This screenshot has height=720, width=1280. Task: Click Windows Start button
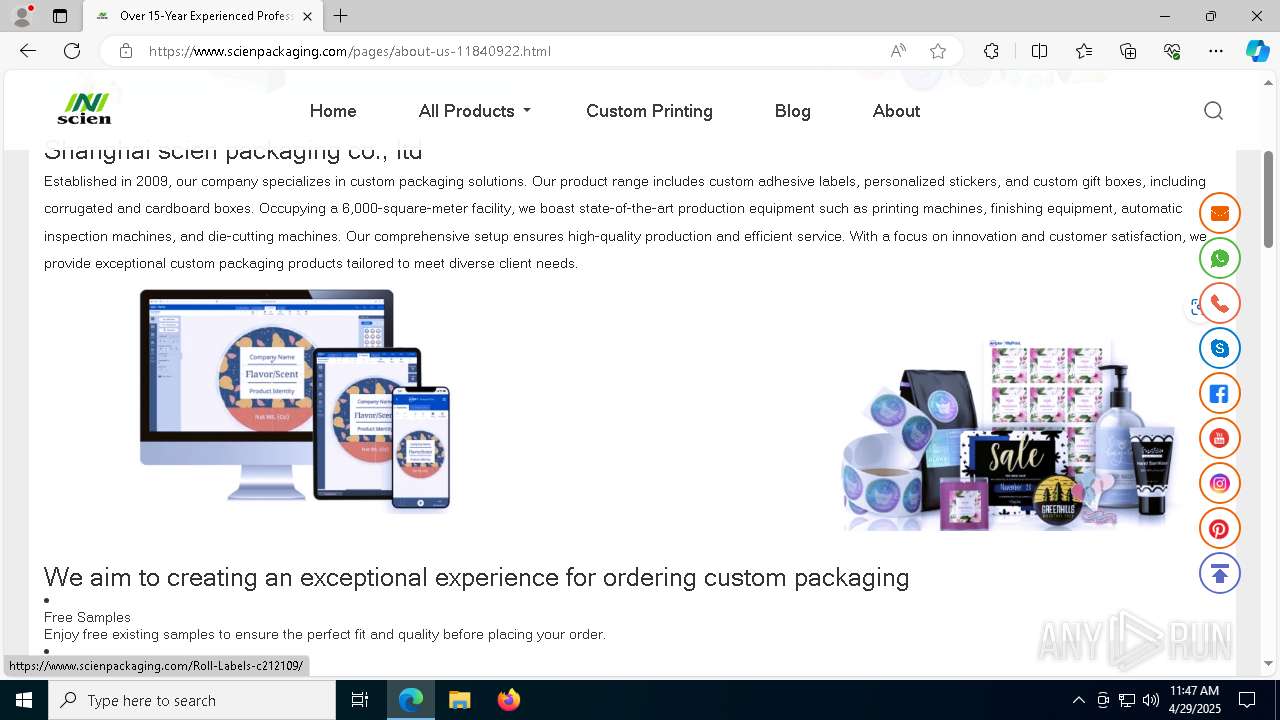pyautogui.click(x=24, y=700)
